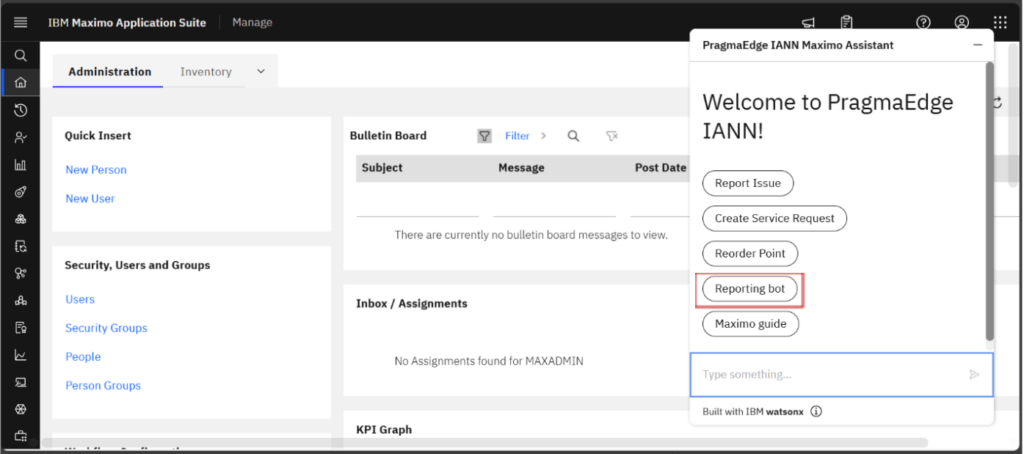
Task: Click the Quick Insert heading
Action: [98, 136]
